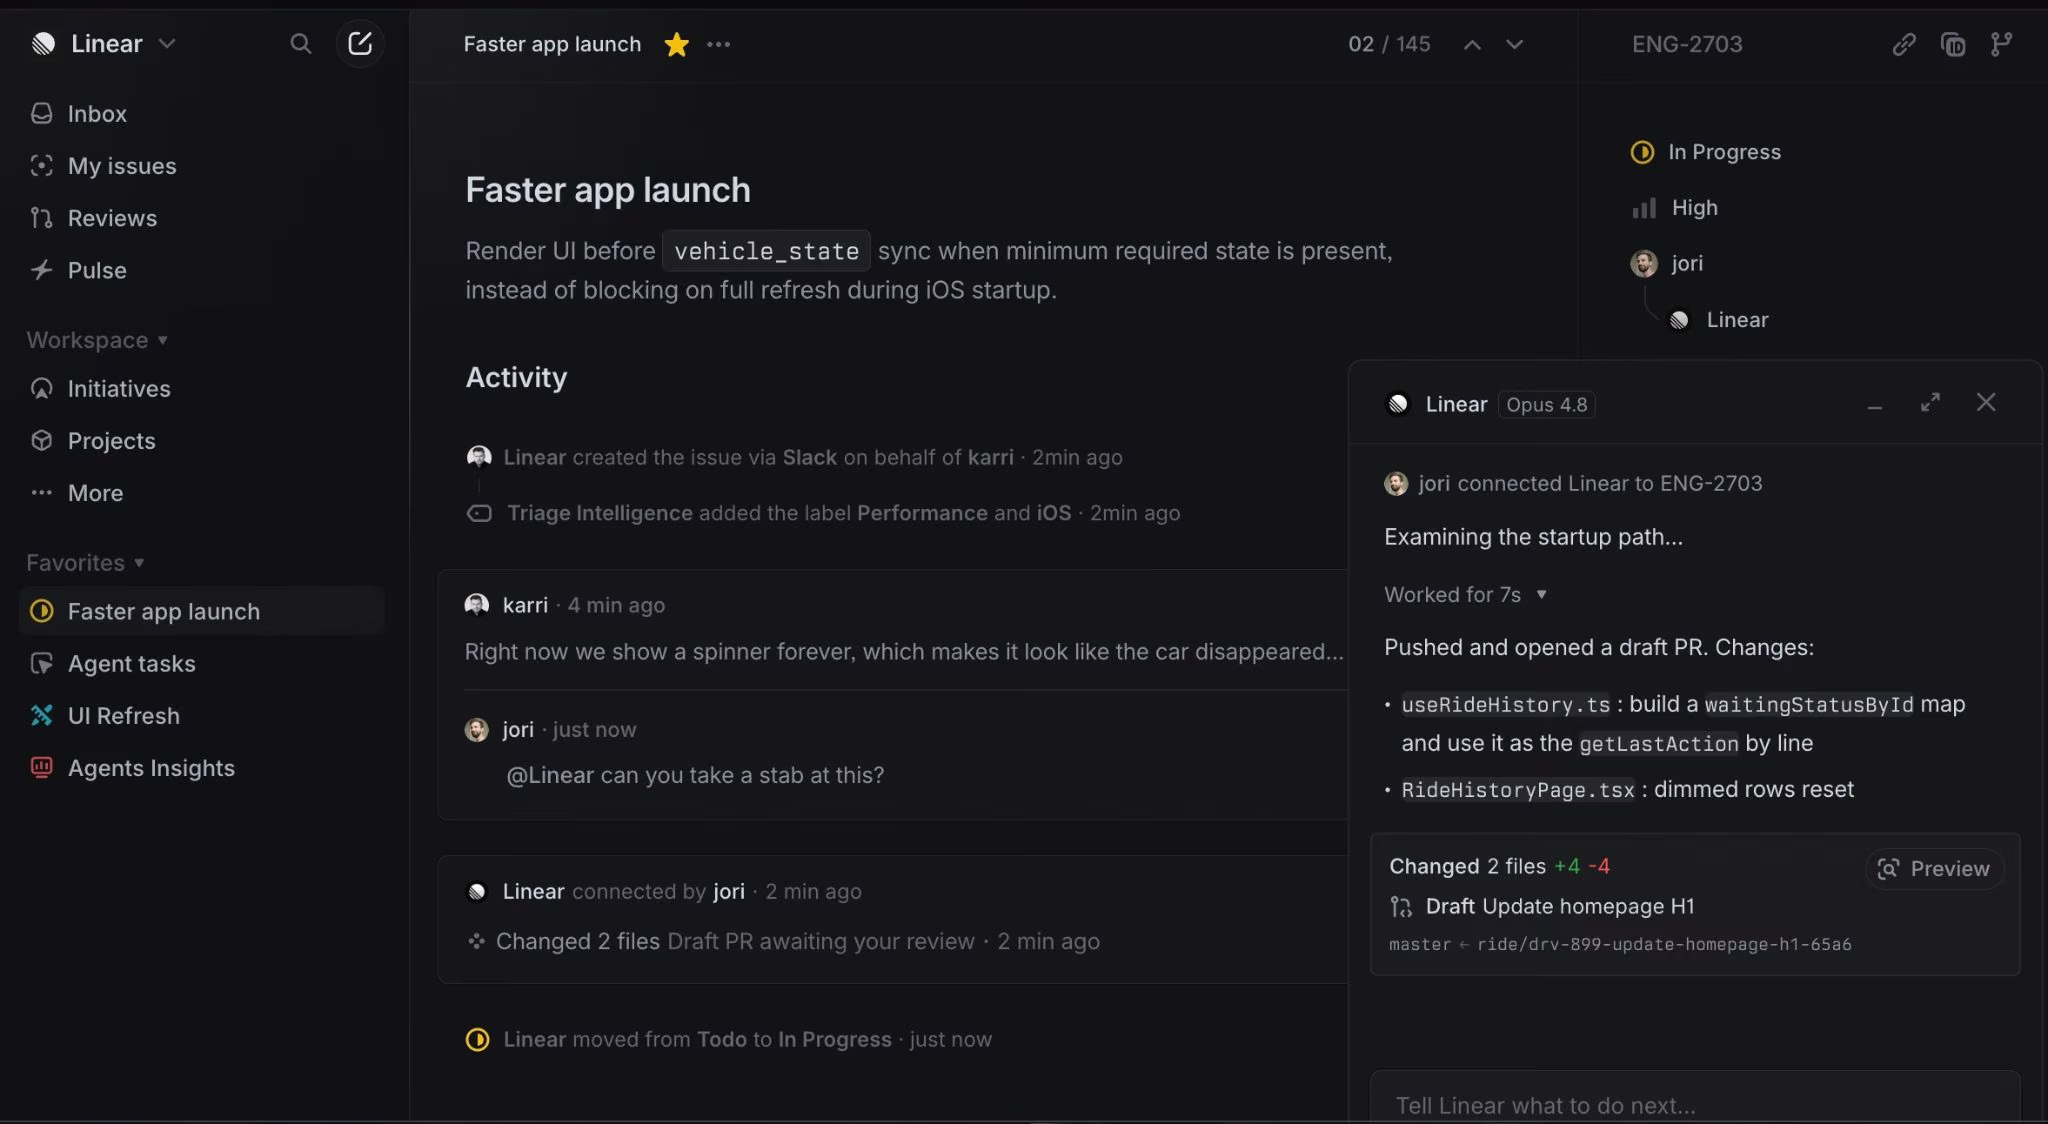2048x1124 pixels.
Task: Click the useRideHistory.ts file name
Action: click(x=1506, y=705)
